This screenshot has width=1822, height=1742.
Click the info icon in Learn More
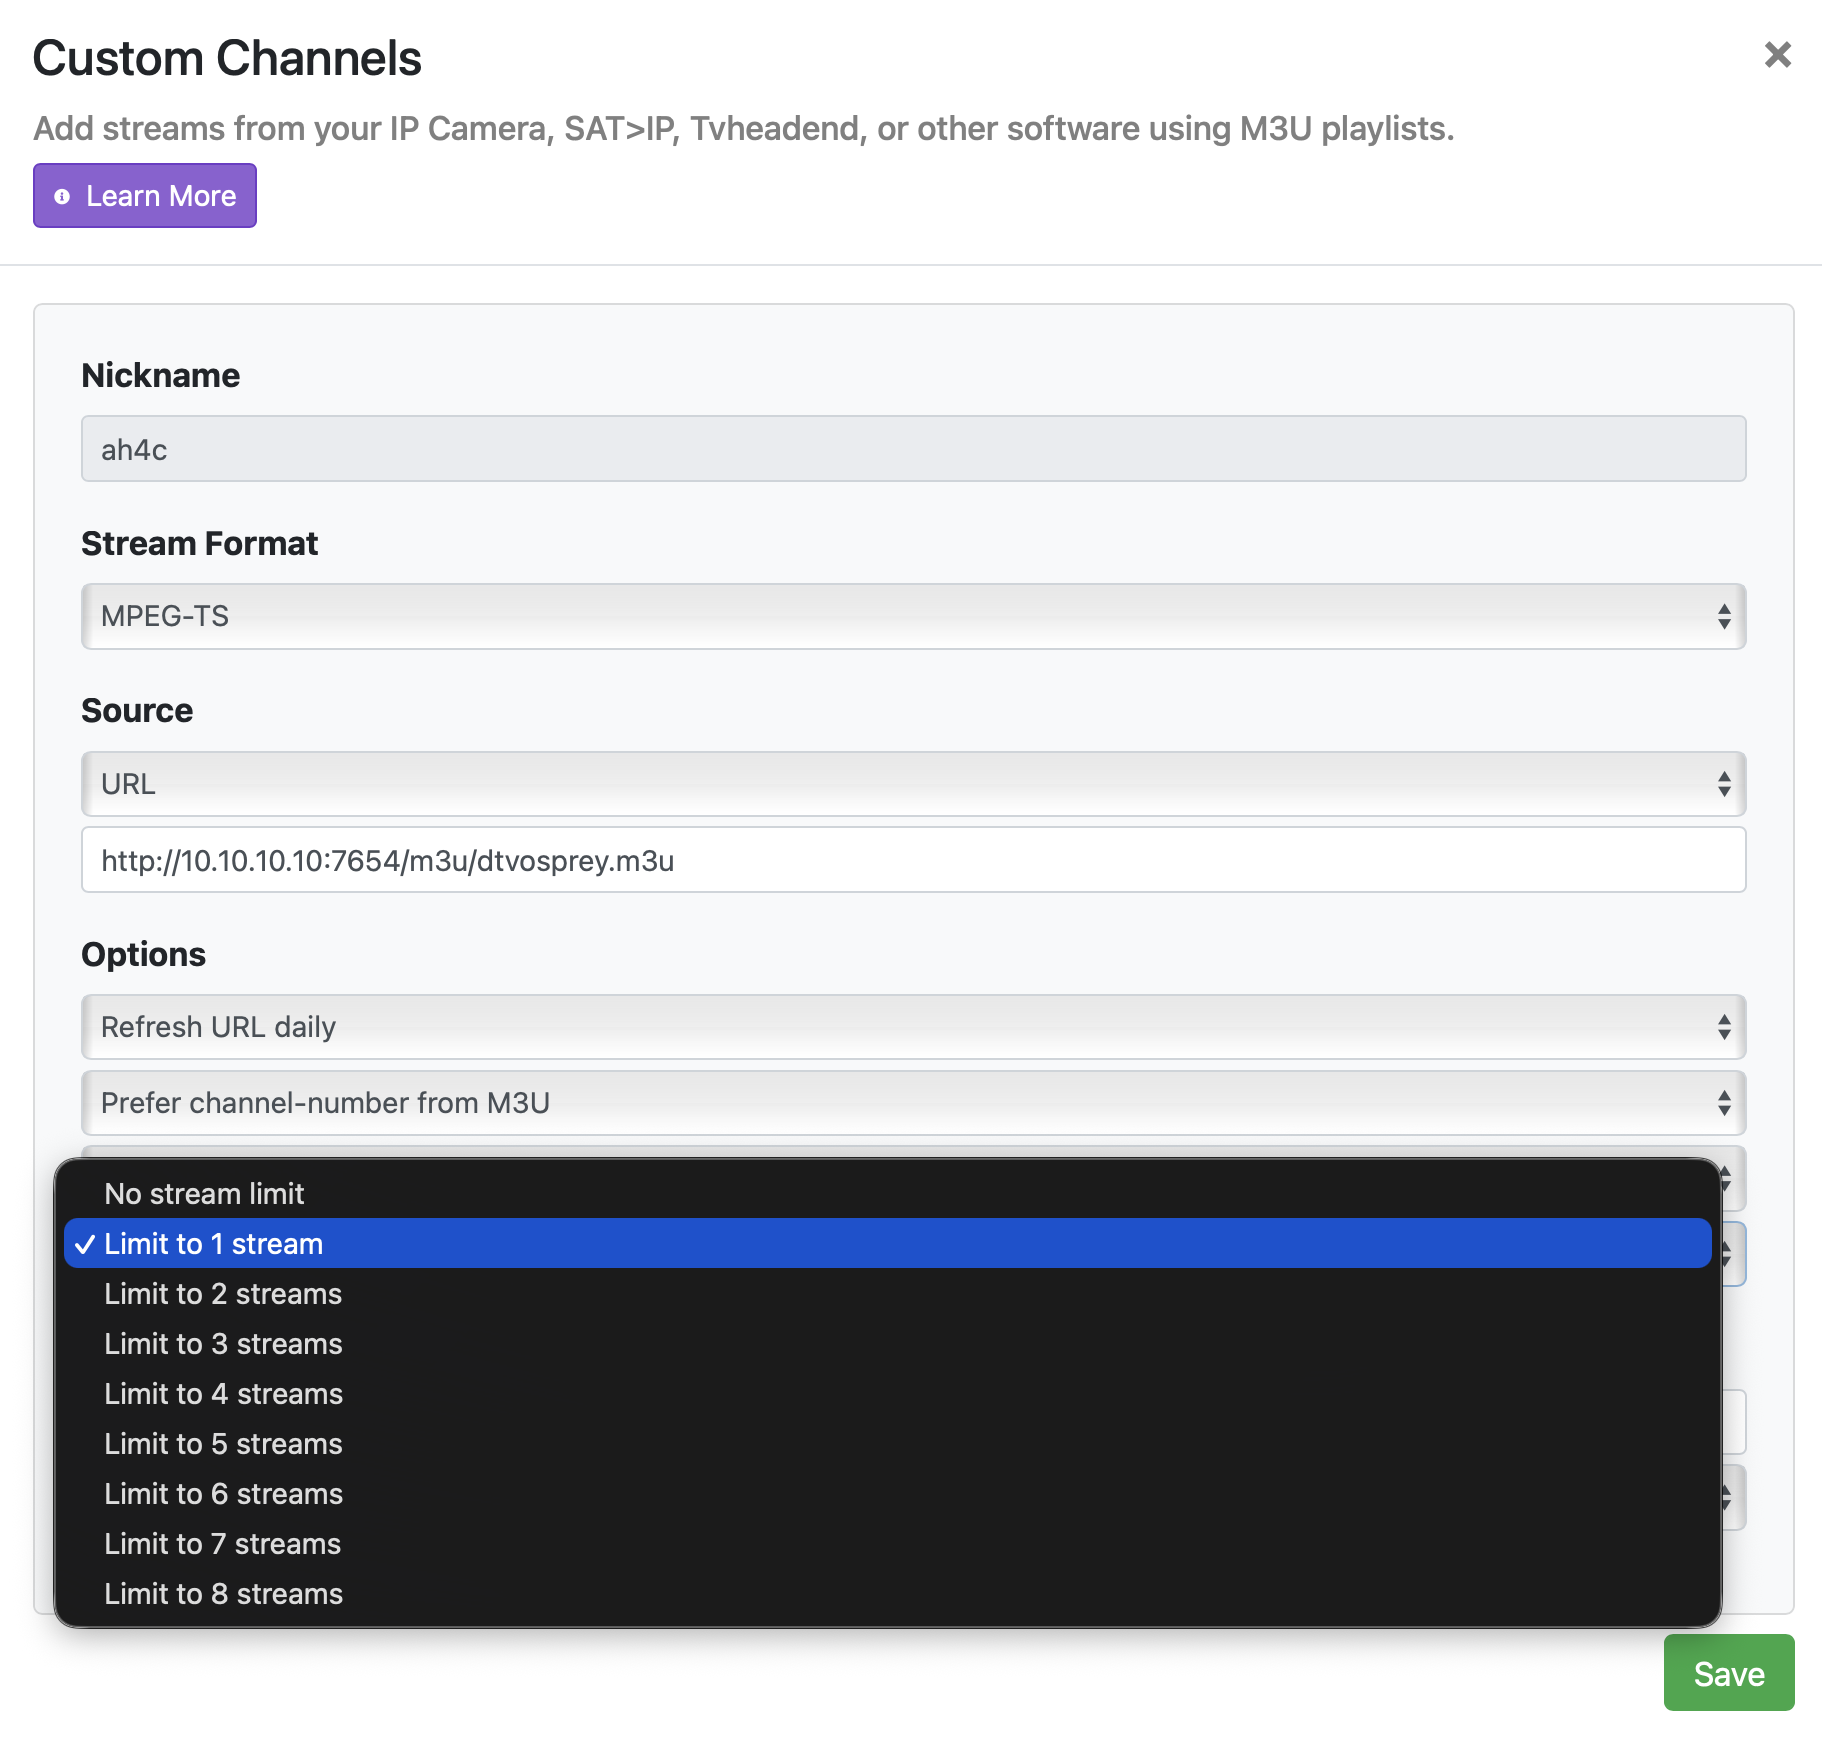62,197
